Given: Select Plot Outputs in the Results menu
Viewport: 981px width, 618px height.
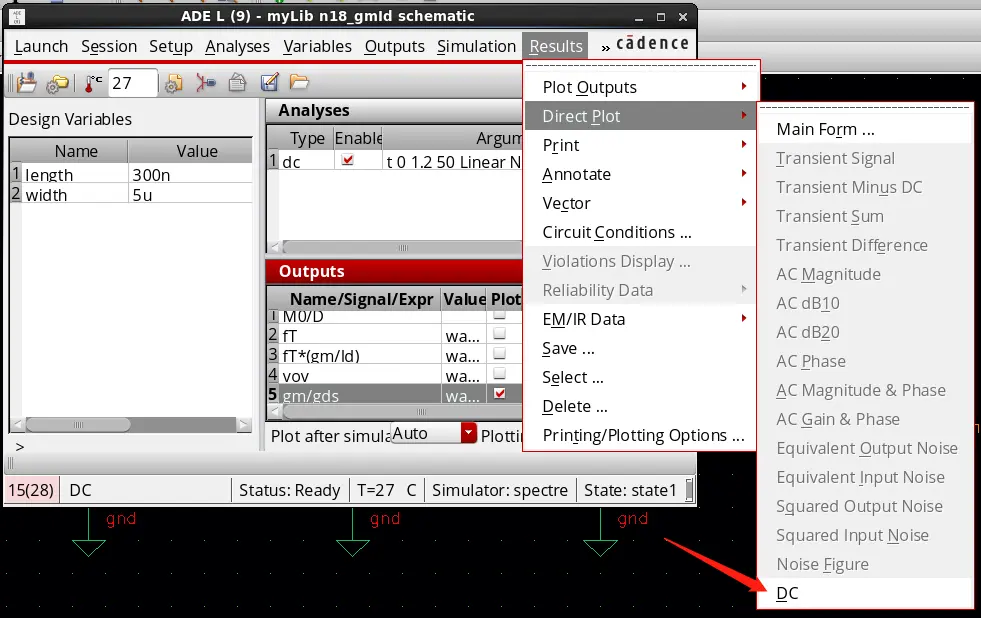Looking at the screenshot, I should 639,87.
